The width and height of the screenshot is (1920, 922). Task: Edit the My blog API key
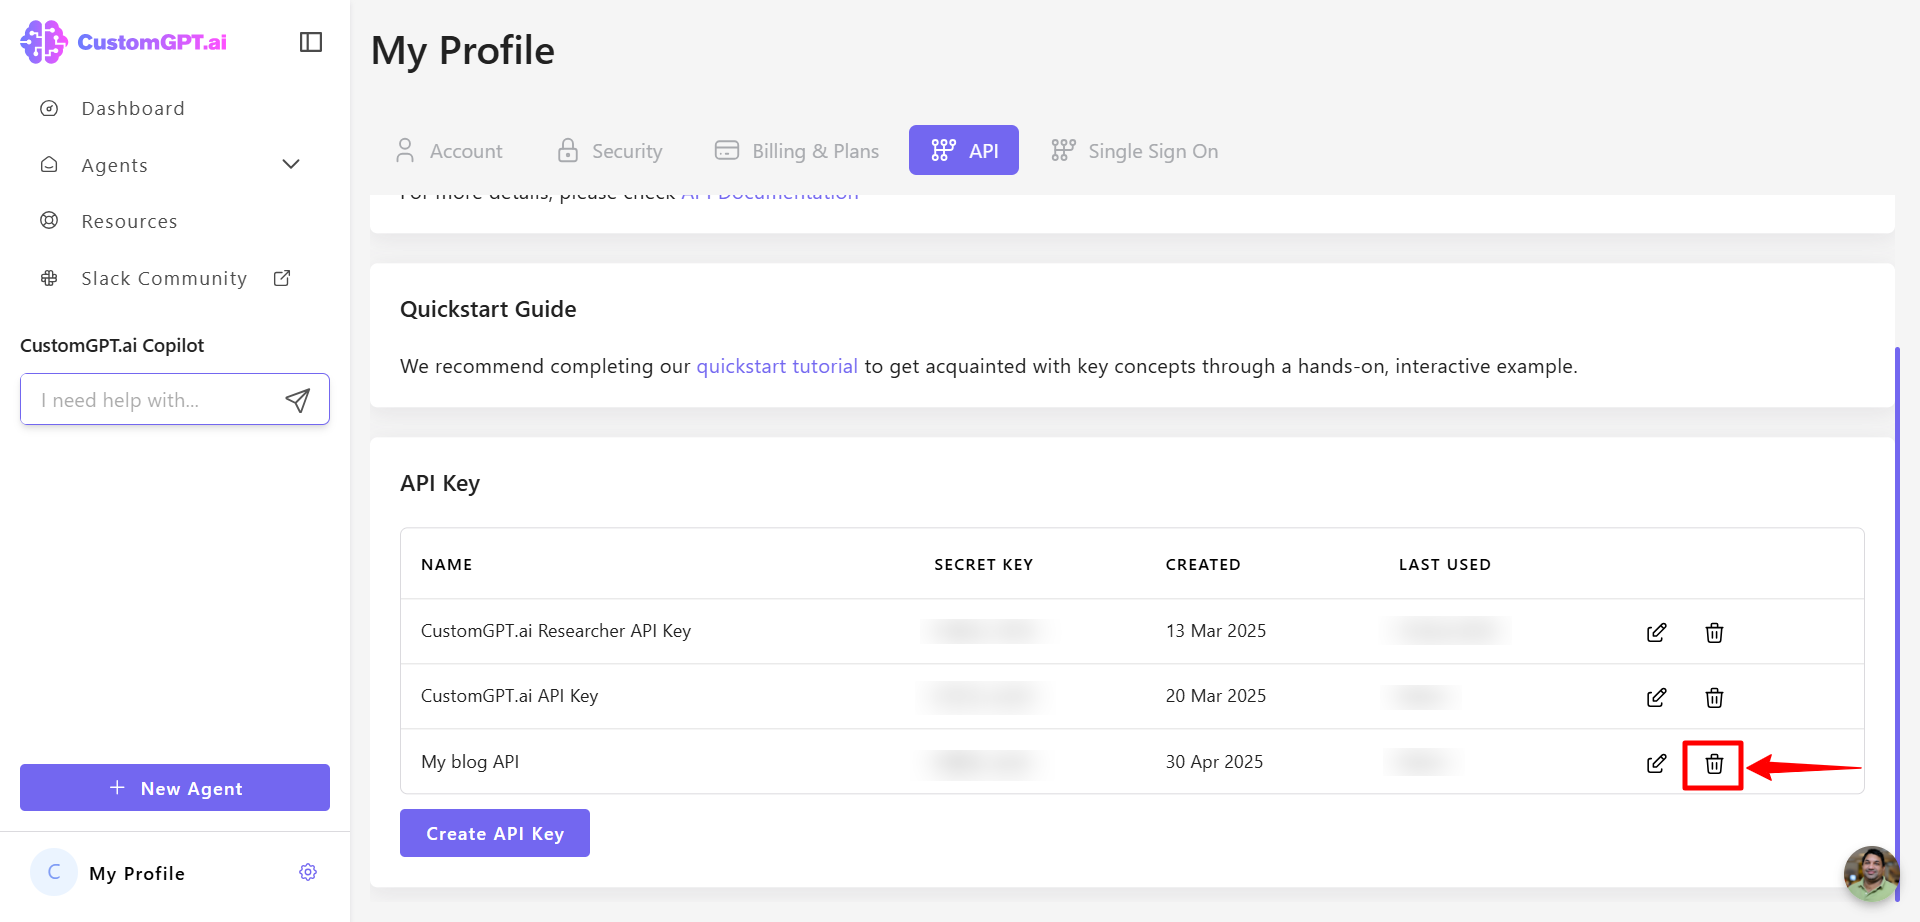pyautogui.click(x=1656, y=764)
